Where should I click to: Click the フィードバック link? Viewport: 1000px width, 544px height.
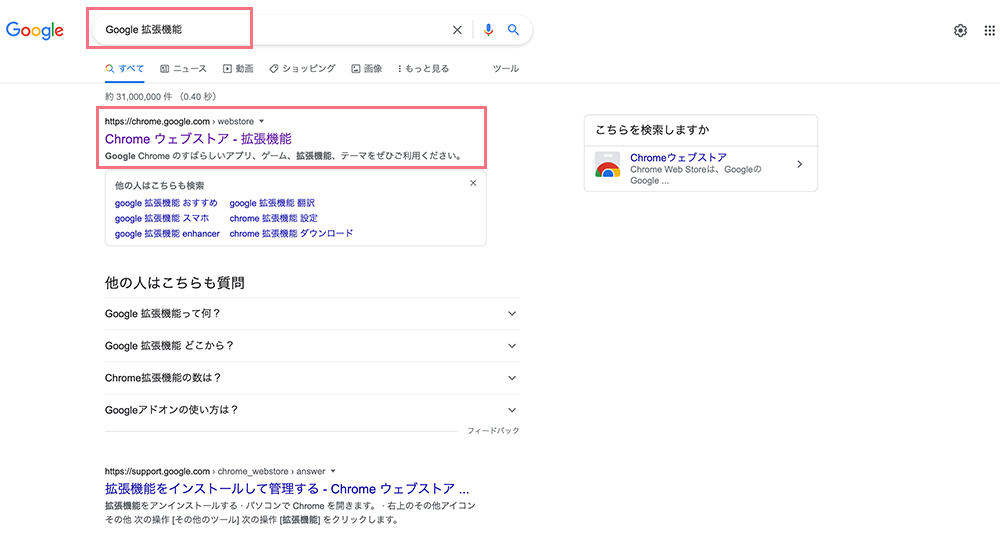pyautogui.click(x=493, y=431)
